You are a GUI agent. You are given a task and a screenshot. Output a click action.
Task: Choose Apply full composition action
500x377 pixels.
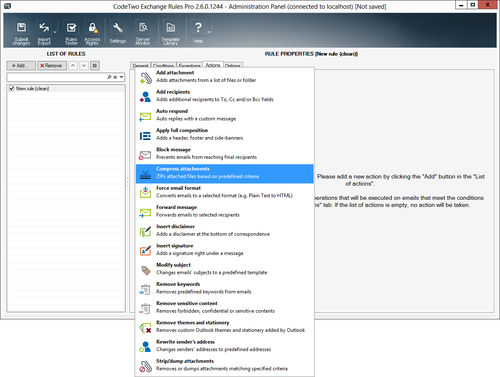pyautogui.click(x=225, y=134)
